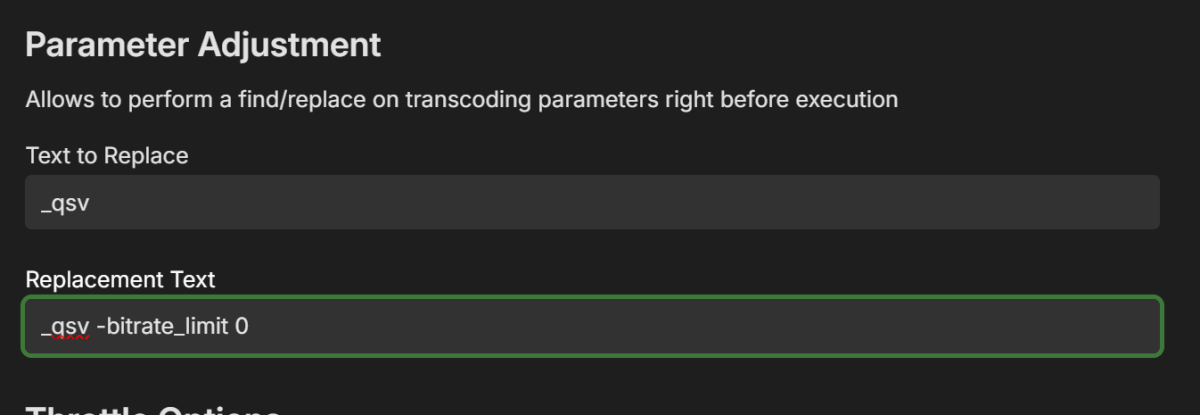
Task: Select the Parameter Adjustment heading
Action: (203, 45)
